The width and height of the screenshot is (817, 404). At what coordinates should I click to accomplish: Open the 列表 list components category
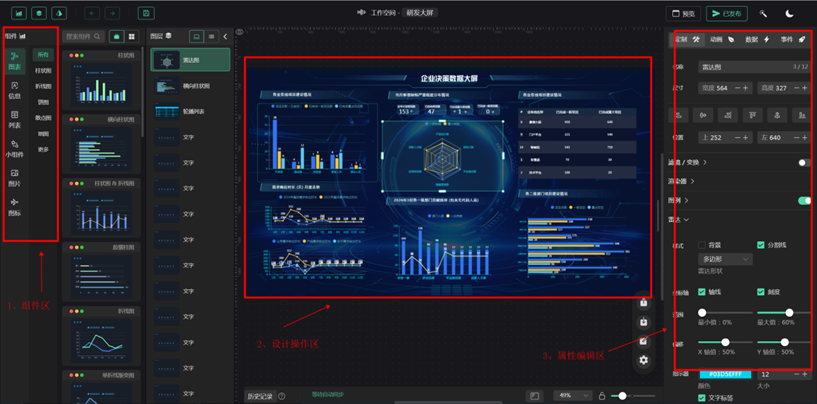(15, 119)
